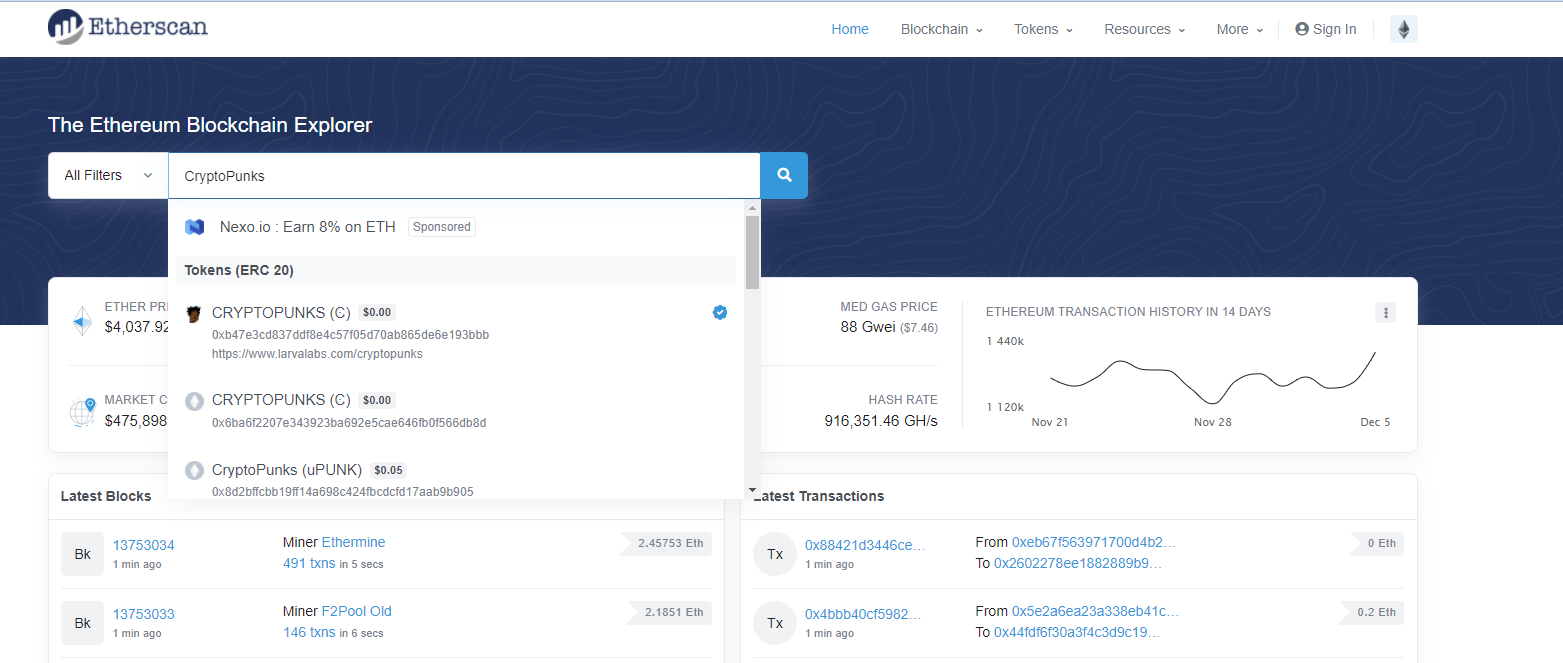Click the 916,351.46 GH/s hash rate value

[x=881, y=420]
